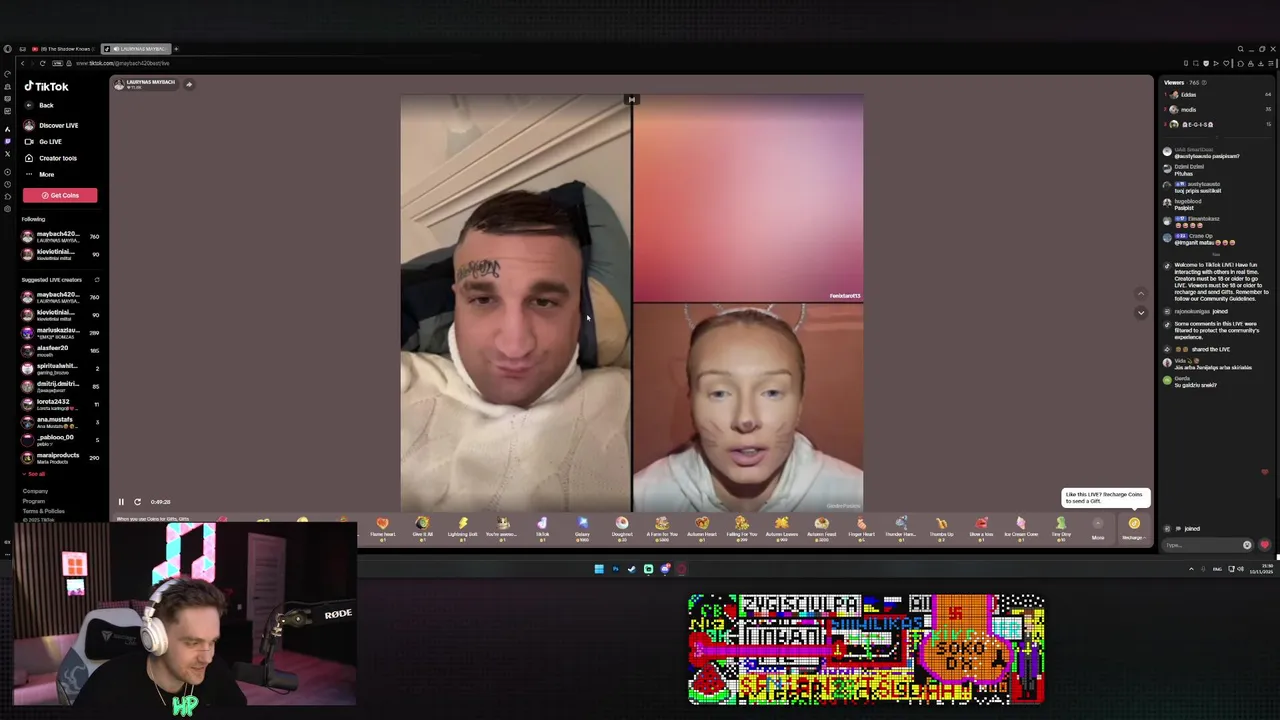This screenshot has height=720, width=1280.
Task: Send the Thumbs Up gift
Action: click(x=941, y=527)
